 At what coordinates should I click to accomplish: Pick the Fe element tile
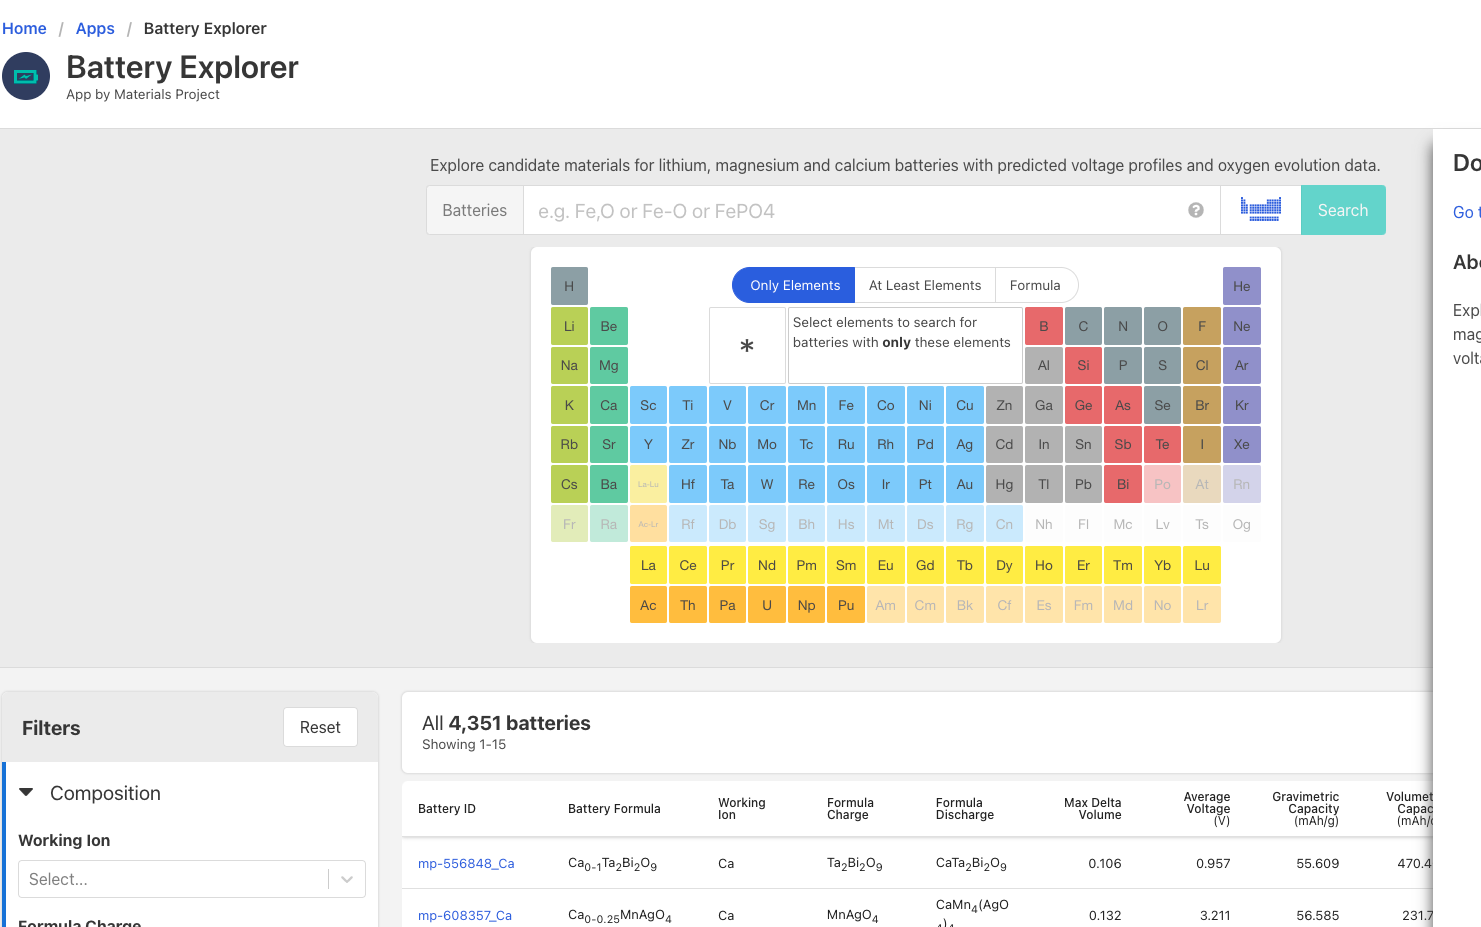pyautogui.click(x=846, y=405)
